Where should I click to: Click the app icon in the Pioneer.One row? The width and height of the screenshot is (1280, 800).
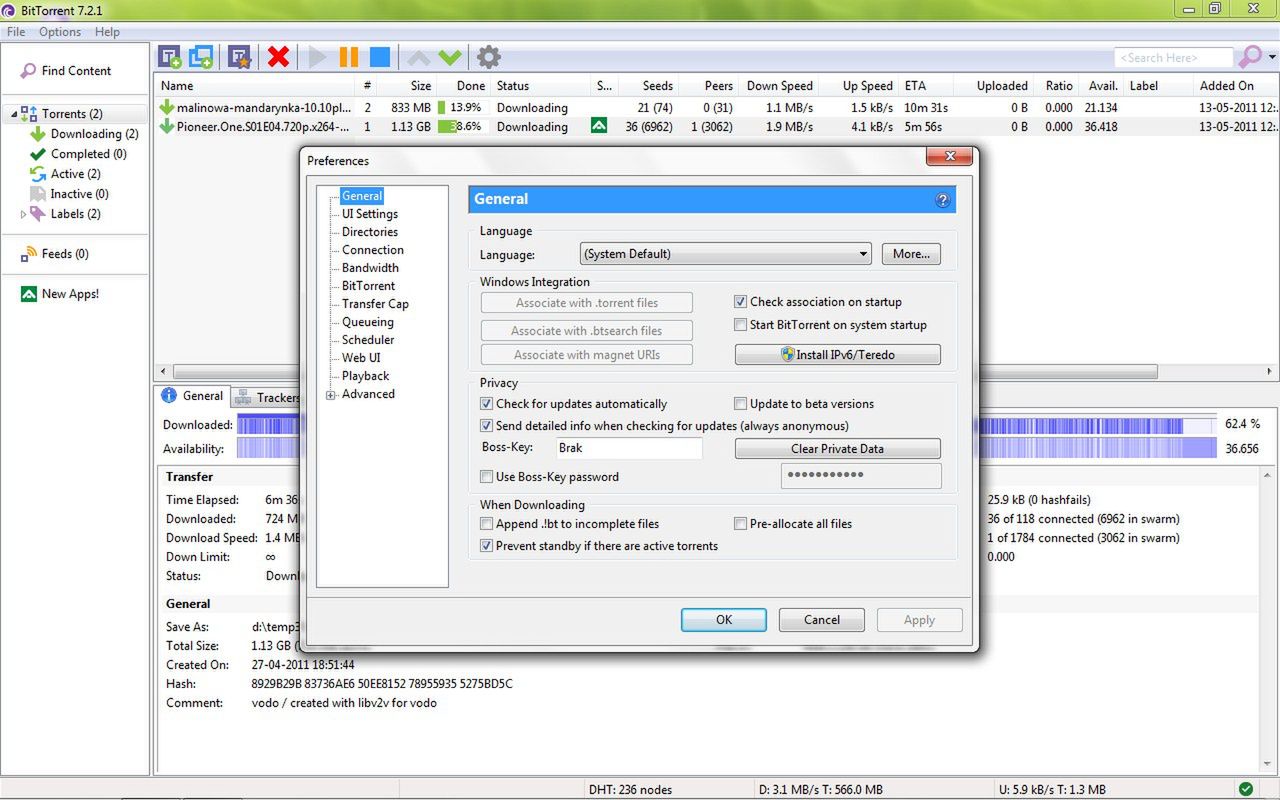pyautogui.click(x=599, y=126)
